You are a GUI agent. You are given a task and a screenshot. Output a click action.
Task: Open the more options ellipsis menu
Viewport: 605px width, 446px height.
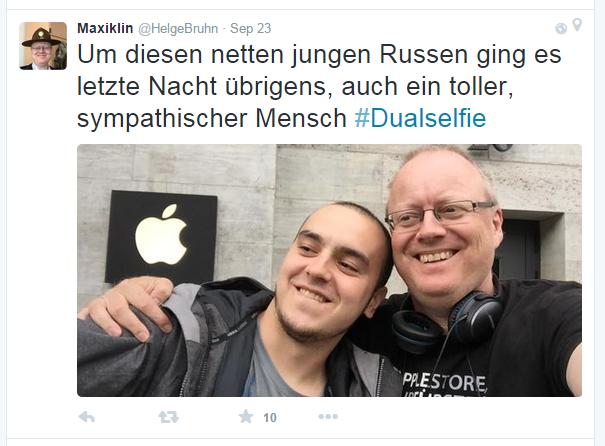328,417
